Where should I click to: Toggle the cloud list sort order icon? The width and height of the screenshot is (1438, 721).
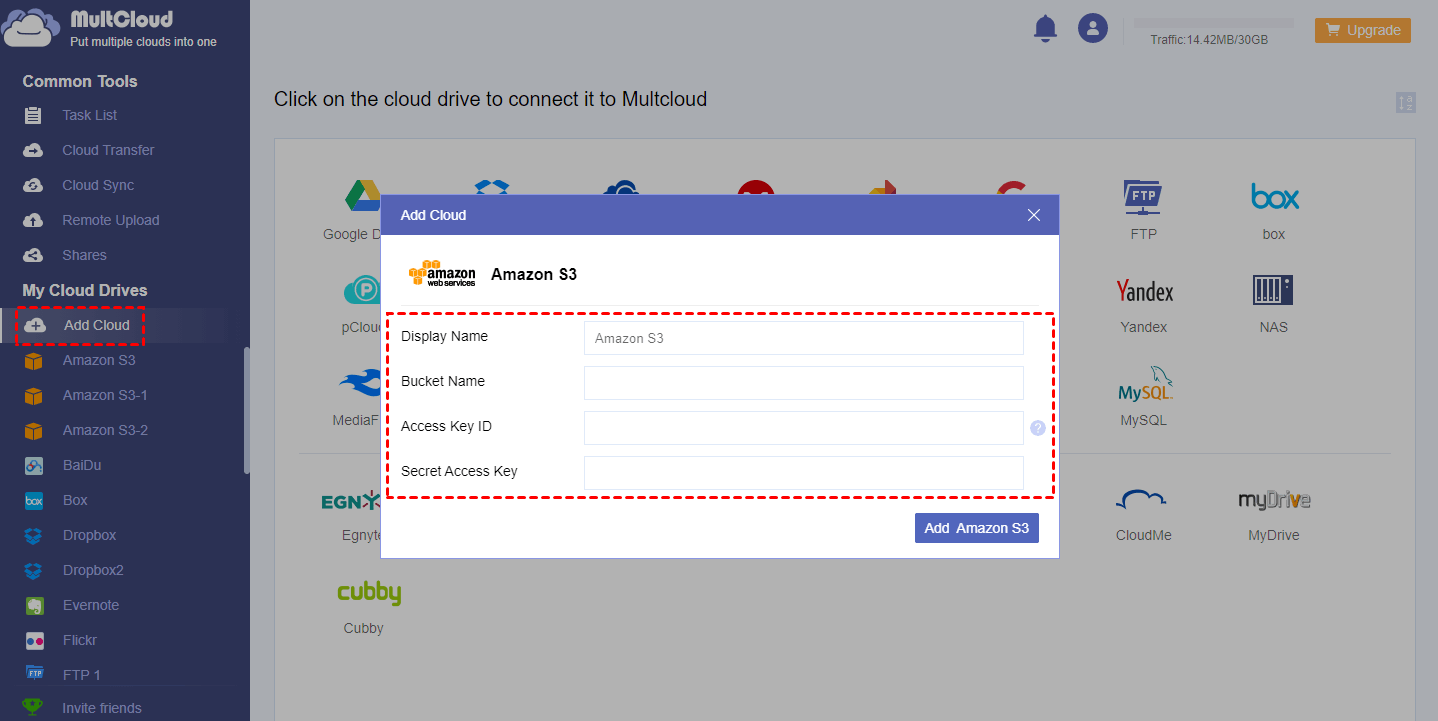[1406, 102]
